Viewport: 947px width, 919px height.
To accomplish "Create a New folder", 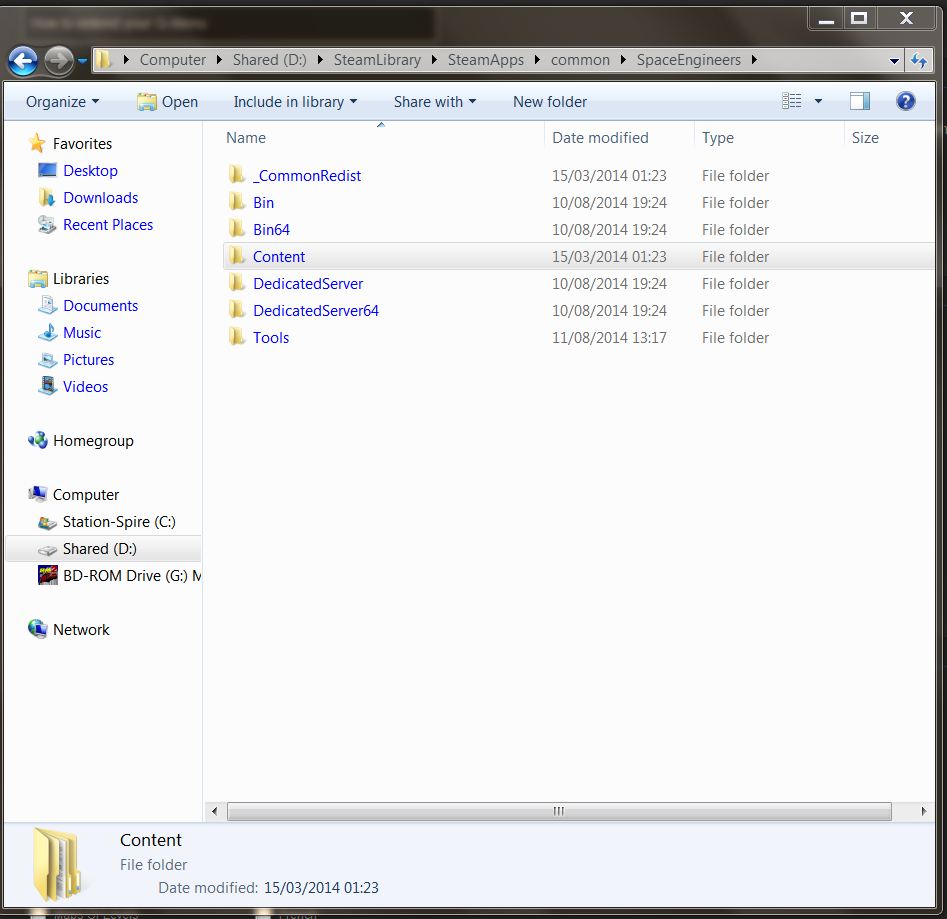I will coord(550,101).
